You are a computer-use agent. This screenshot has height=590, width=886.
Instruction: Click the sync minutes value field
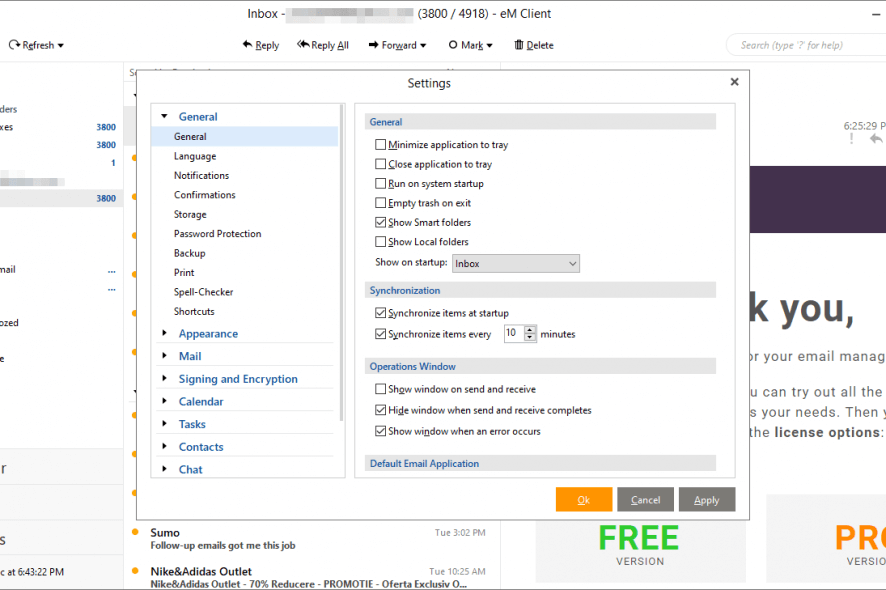click(514, 333)
